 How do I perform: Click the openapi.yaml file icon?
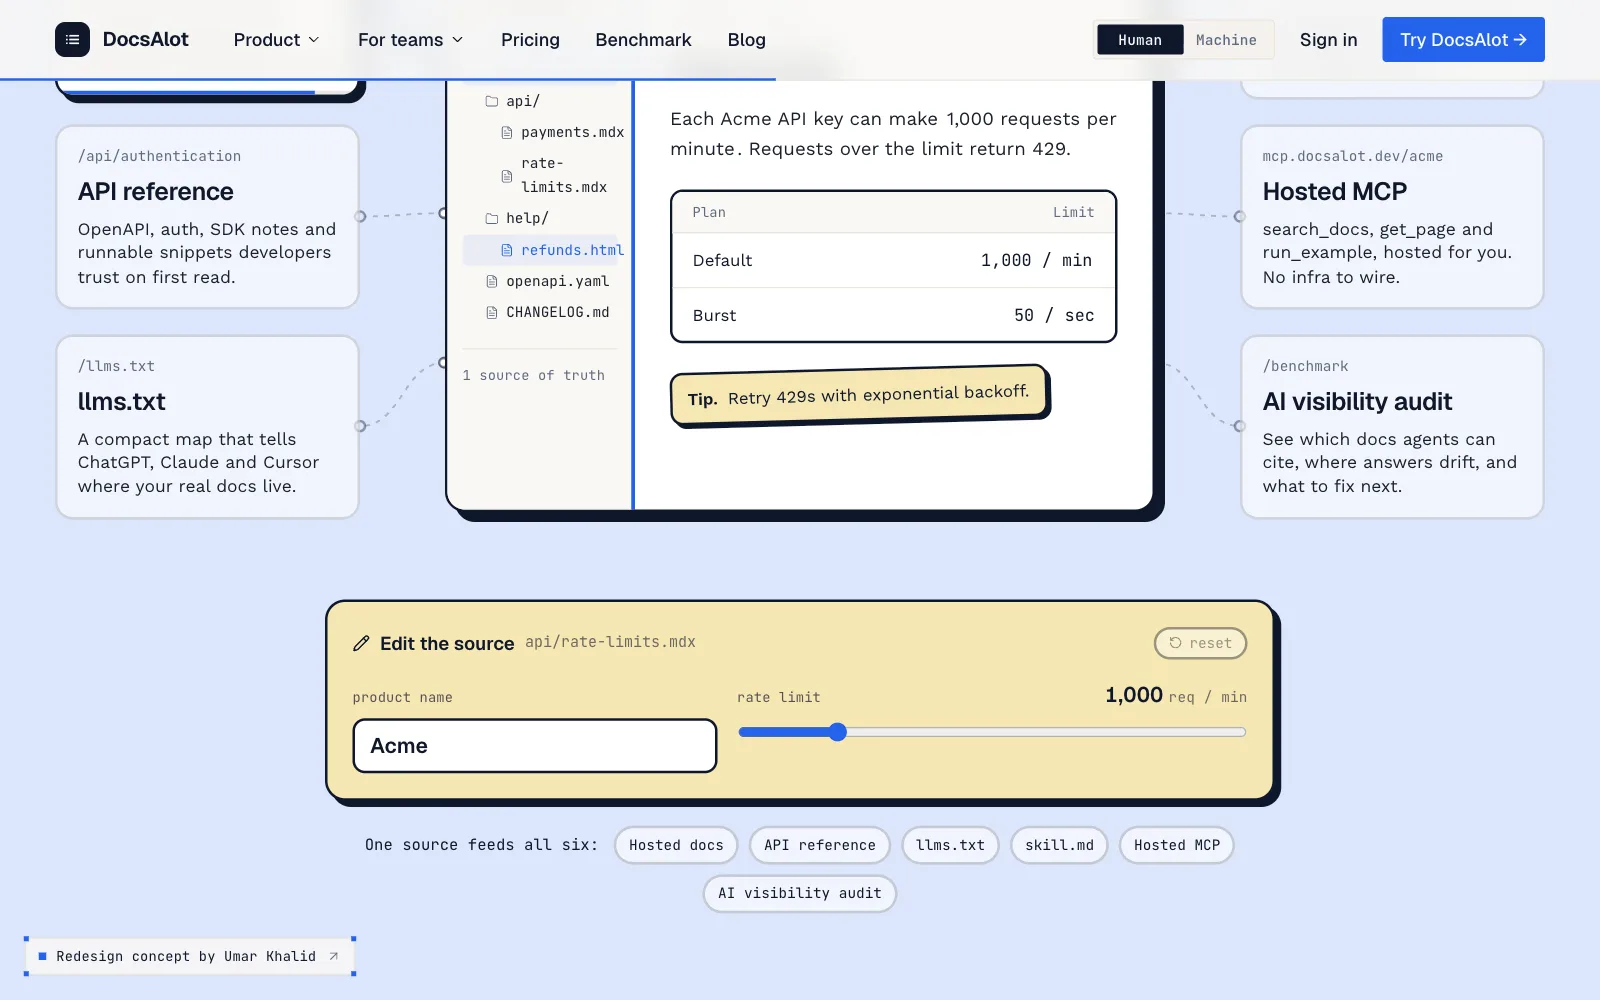tap(491, 281)
